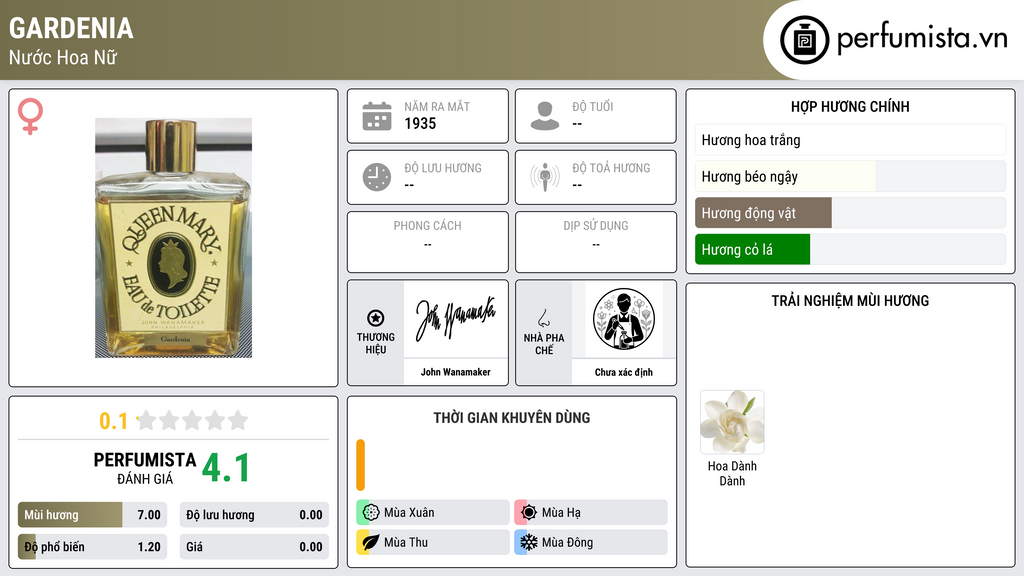Click the Mùa Xuân flower icon
The width and height of the screenshot is (1024, 576).
point(371,513)
